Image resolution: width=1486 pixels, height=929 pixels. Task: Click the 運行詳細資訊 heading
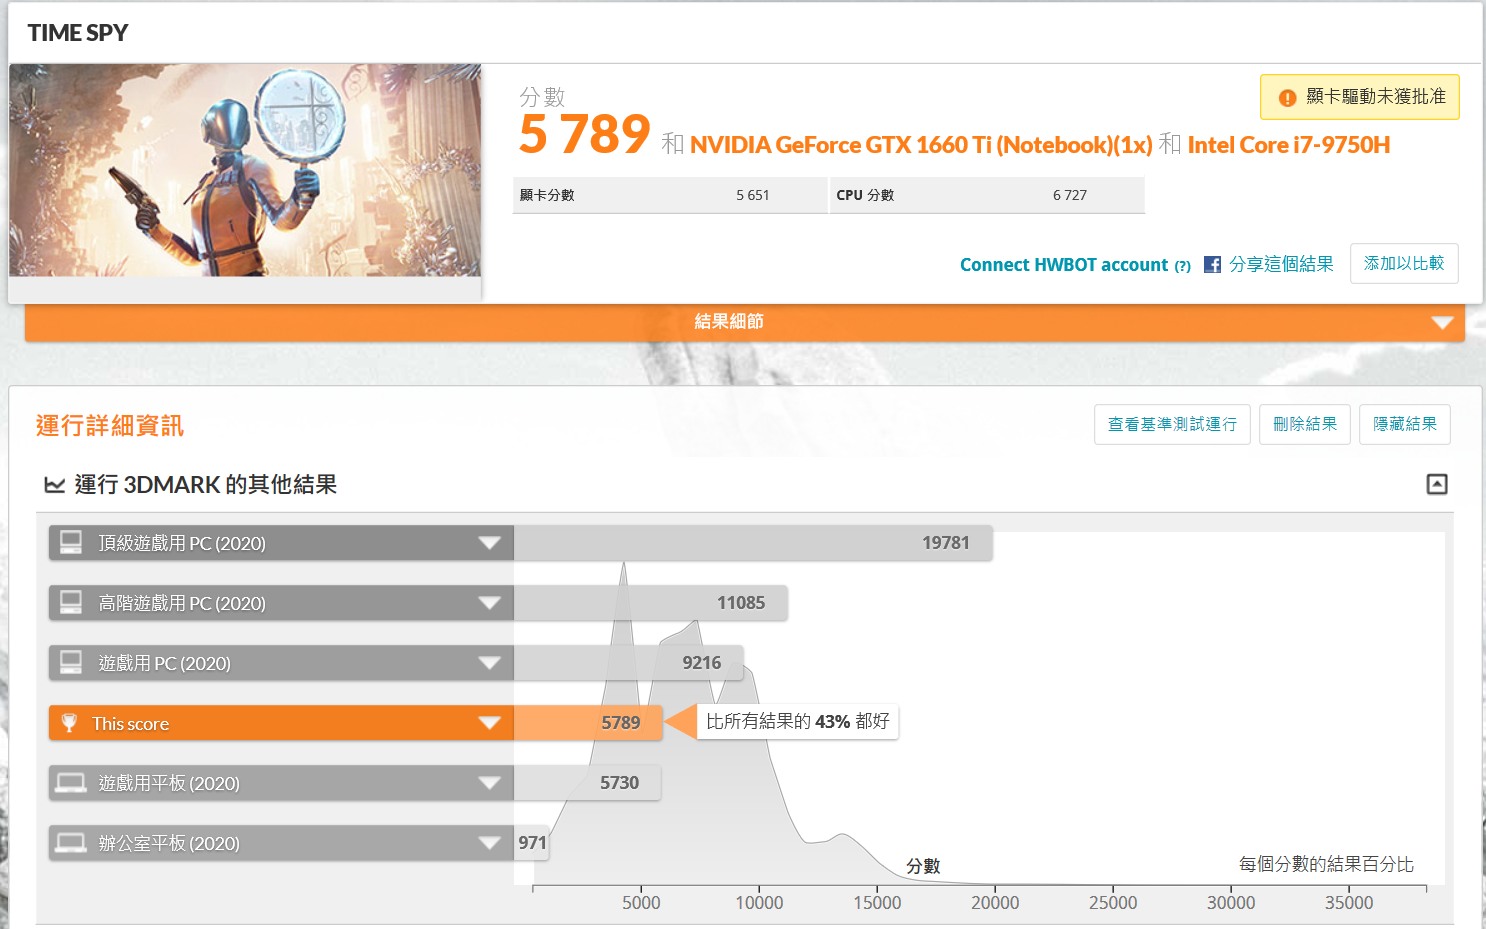pyautogui.click(x=110, y=426)
